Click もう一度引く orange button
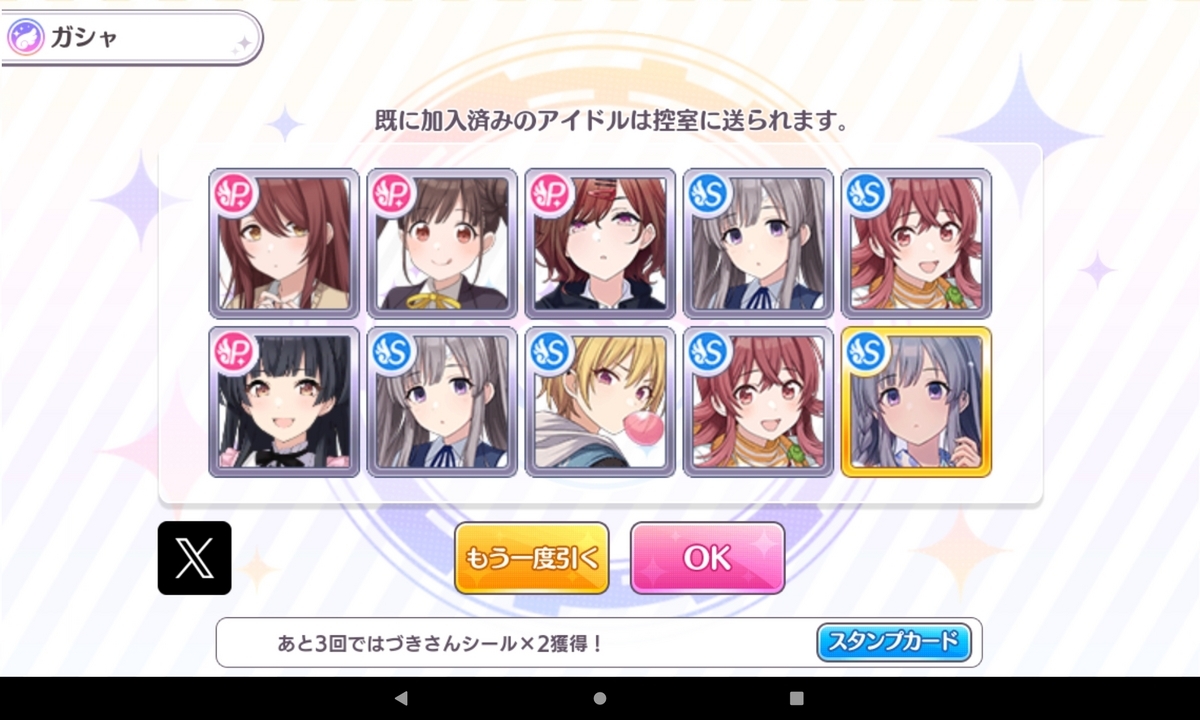Viewport: 1200px width, 720px height. 532,558
